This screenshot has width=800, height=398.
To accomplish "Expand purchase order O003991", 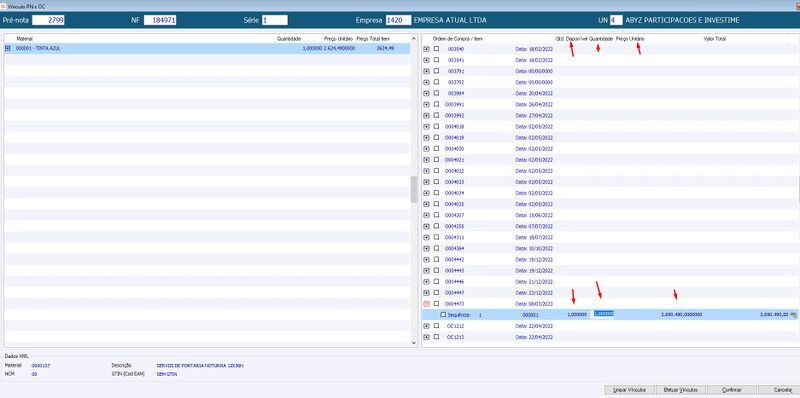I will [427, 104].
